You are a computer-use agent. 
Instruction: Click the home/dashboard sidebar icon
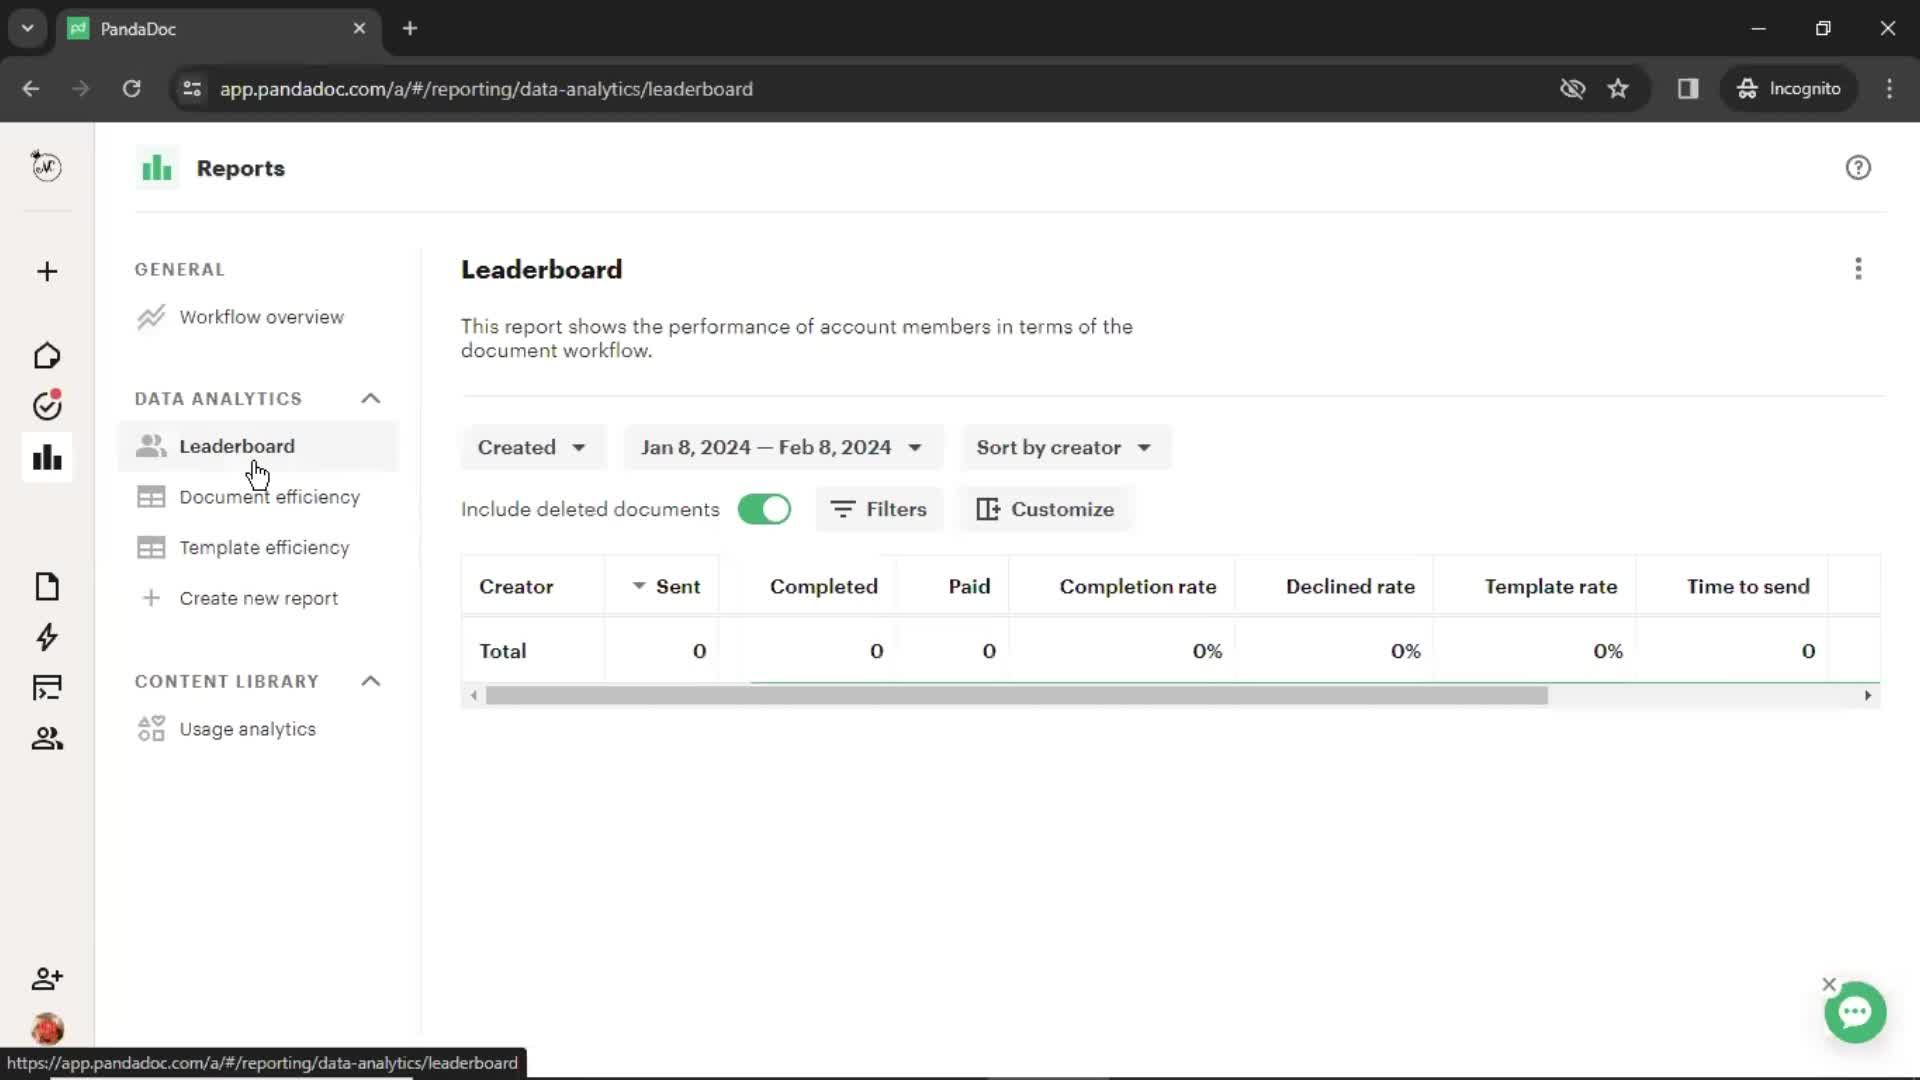coord(46,356)
